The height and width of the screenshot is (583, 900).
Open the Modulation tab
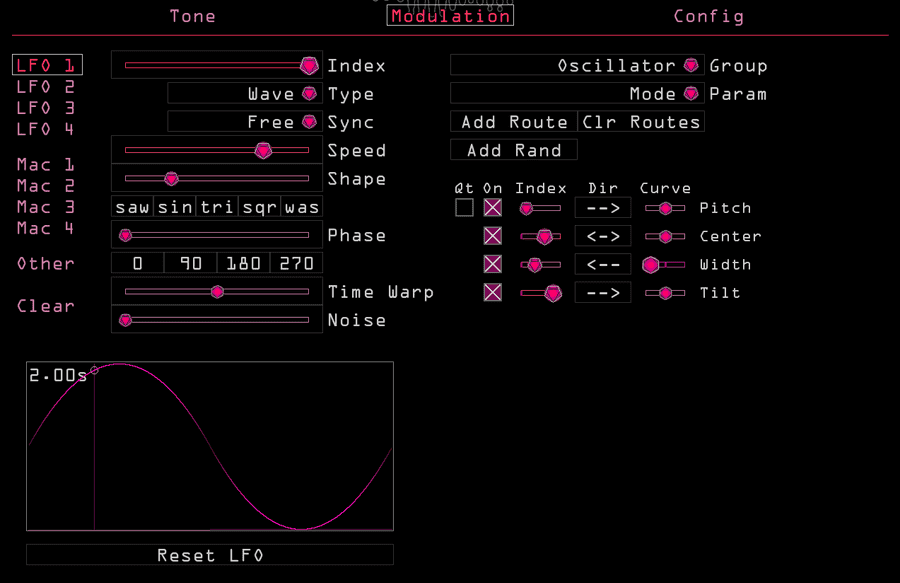pos(450,16)
